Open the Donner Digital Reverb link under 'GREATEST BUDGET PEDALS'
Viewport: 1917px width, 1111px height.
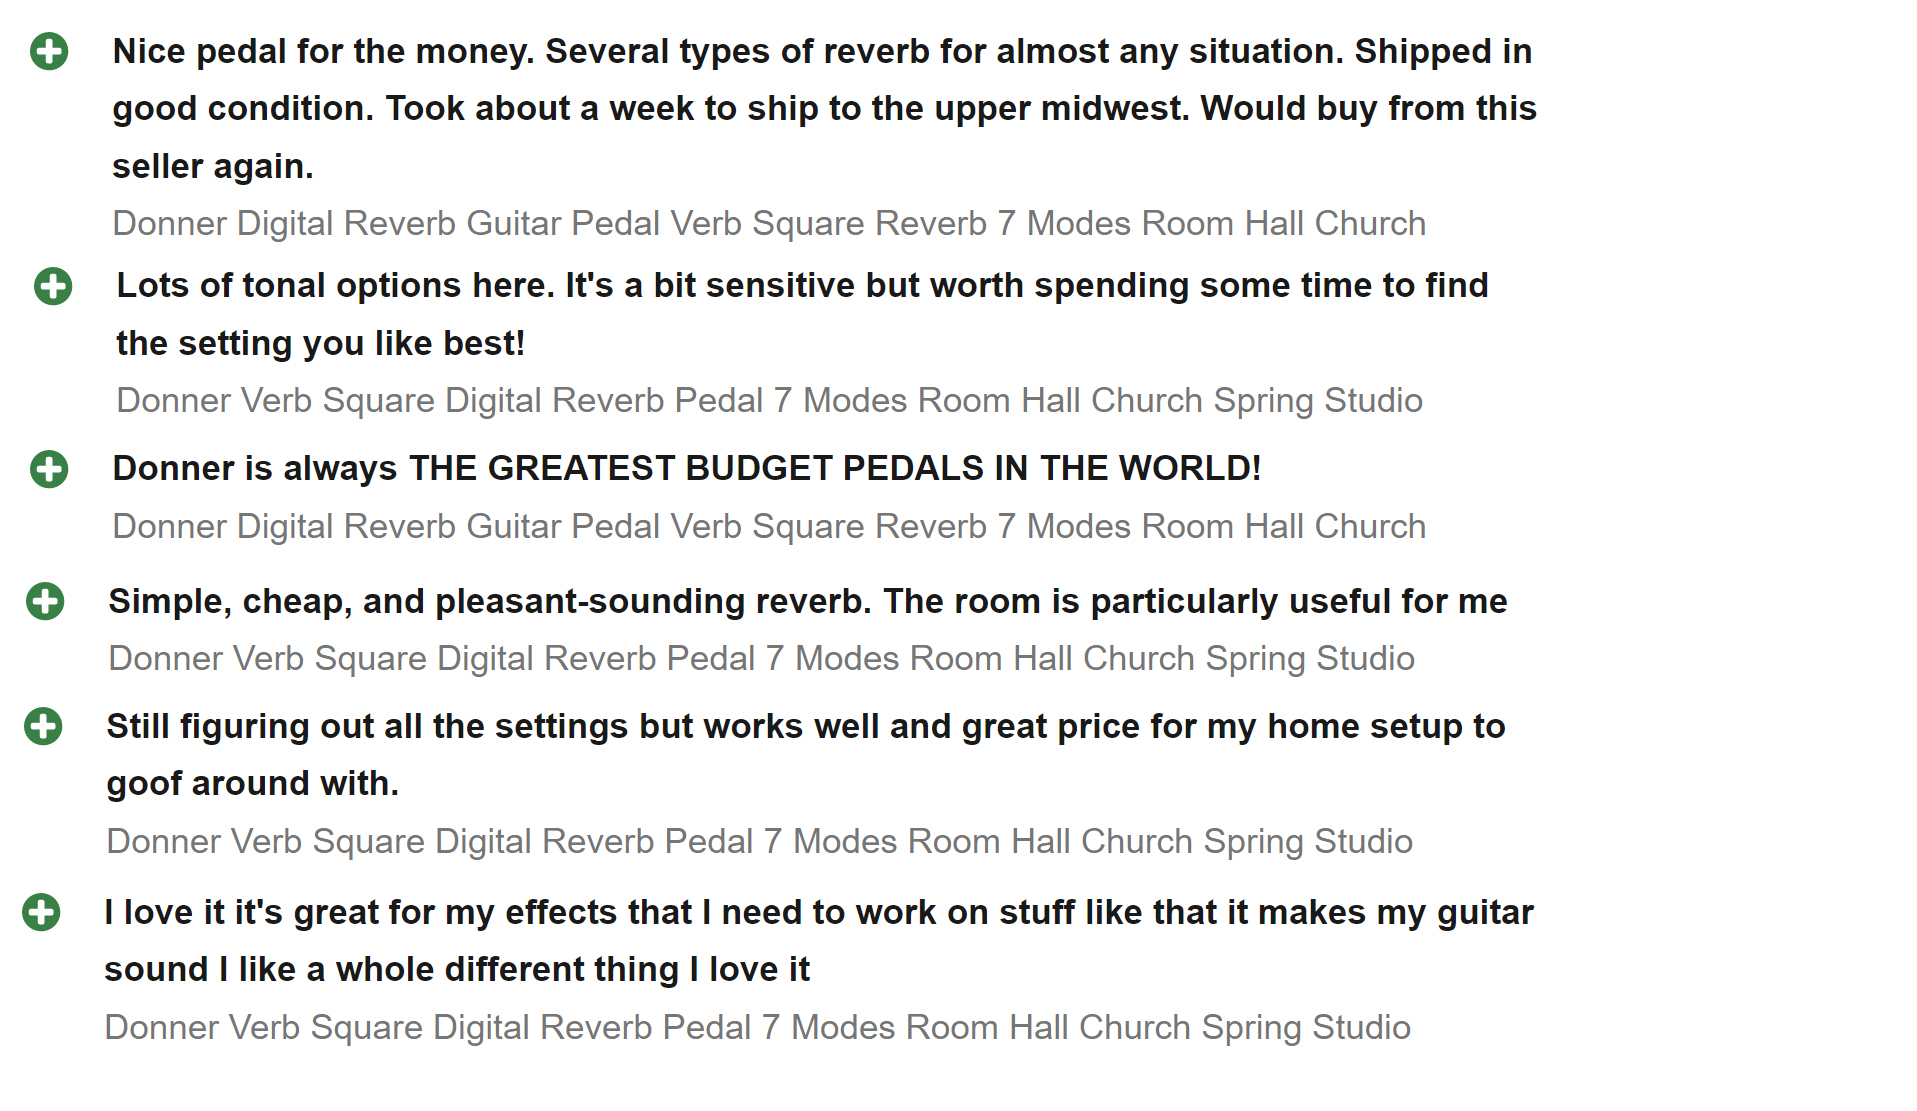coord(769,526)
